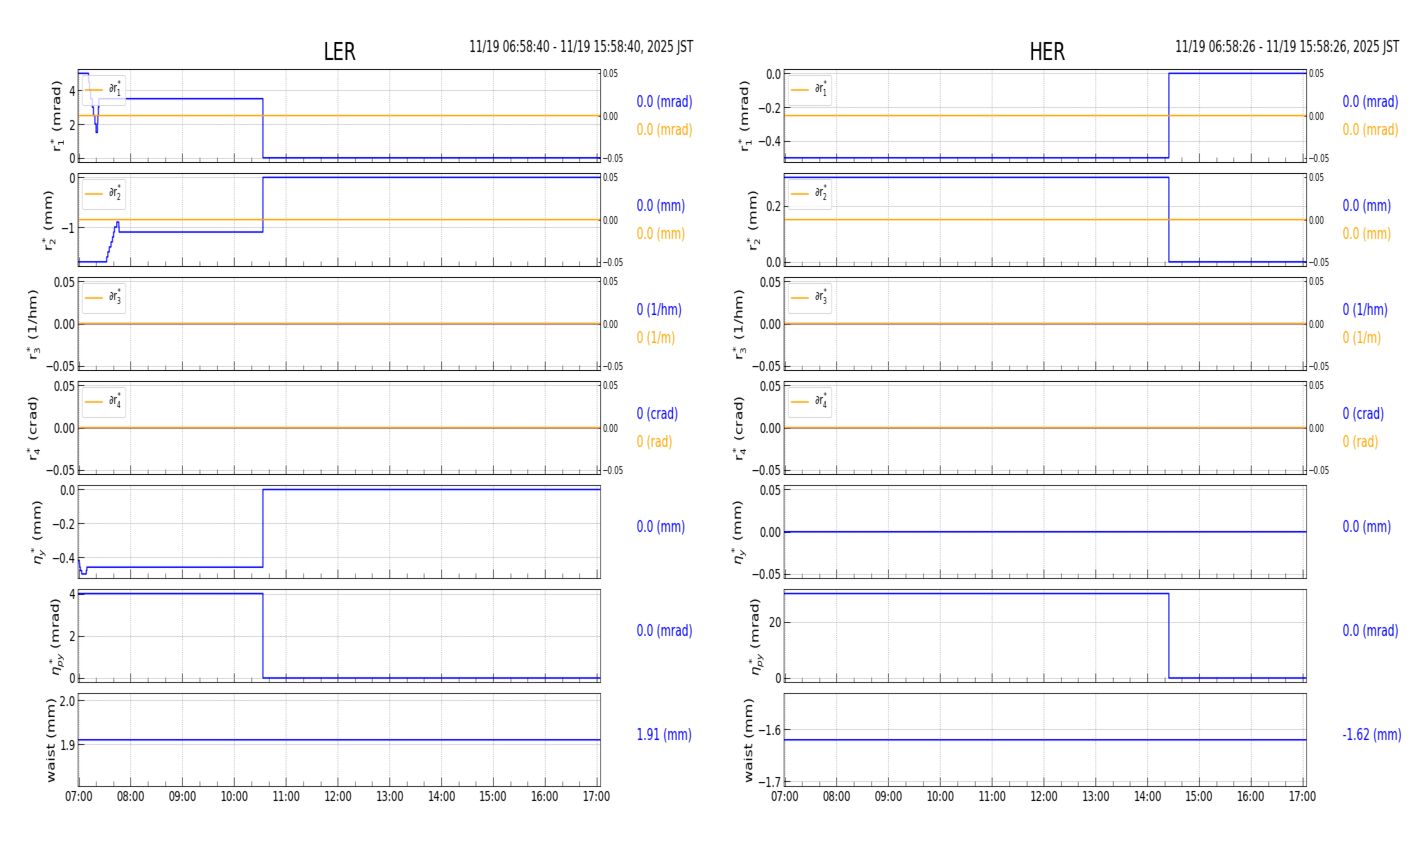
Task: Click the HER r4* (crad) axis label
Action: pos(739,428)
